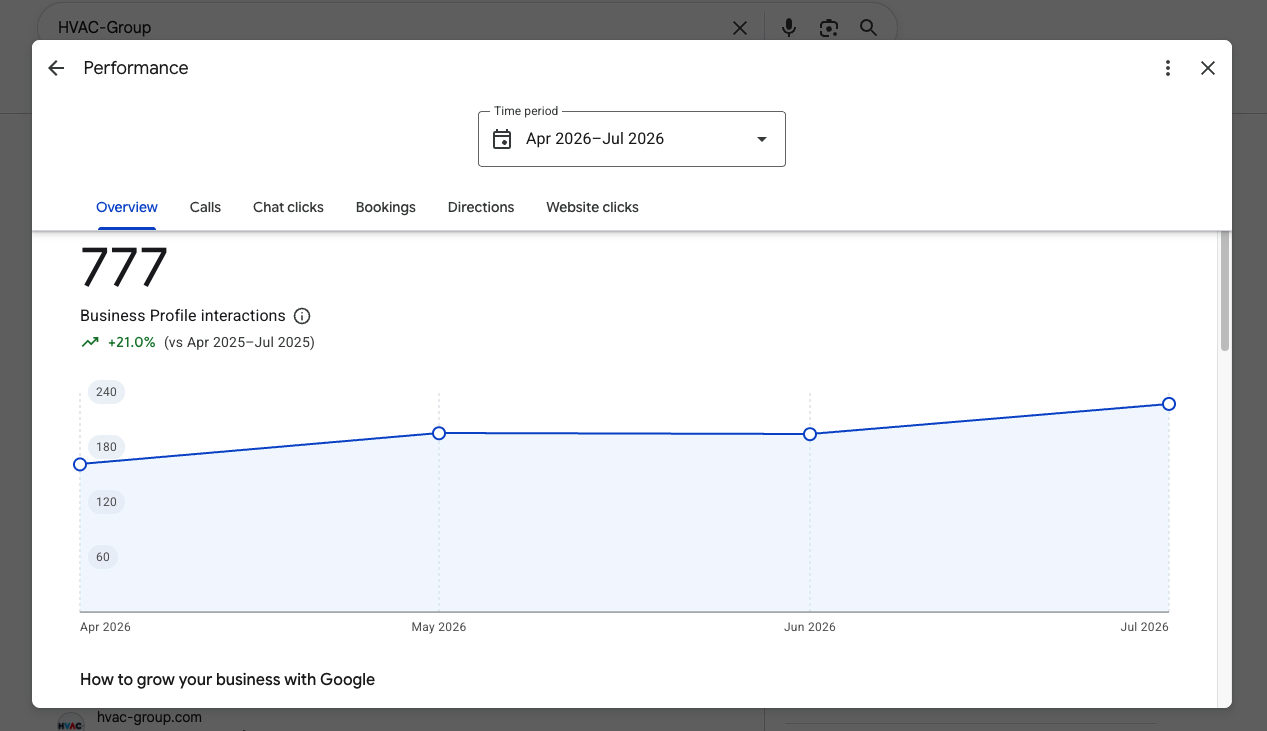Go to the Bookings tab
1267x731 pixels.
386,207
